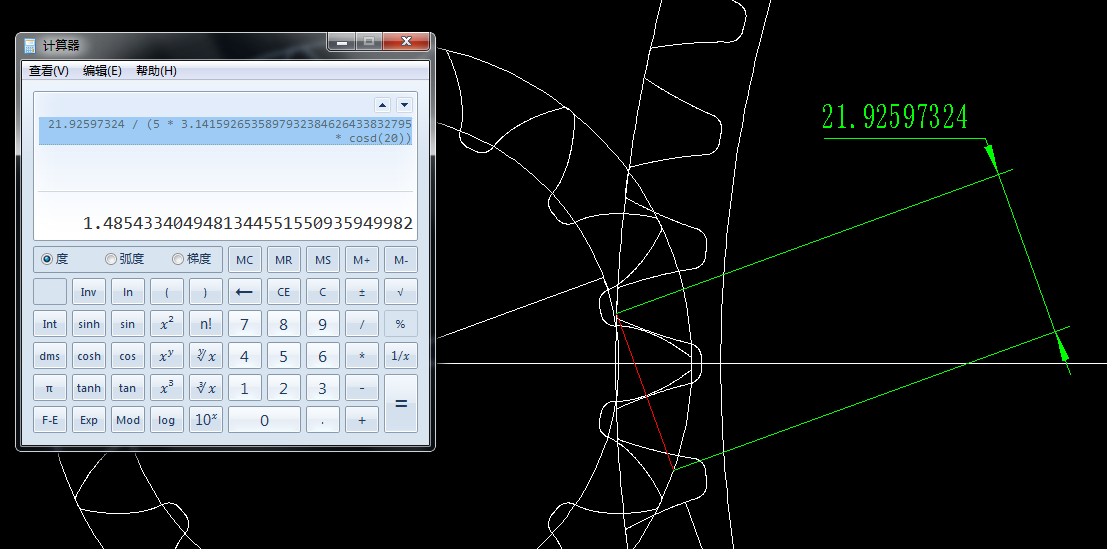The width and height of the screenshot is (1107, 549).
Task: Click the pi constant key
Action: point(49,387)
